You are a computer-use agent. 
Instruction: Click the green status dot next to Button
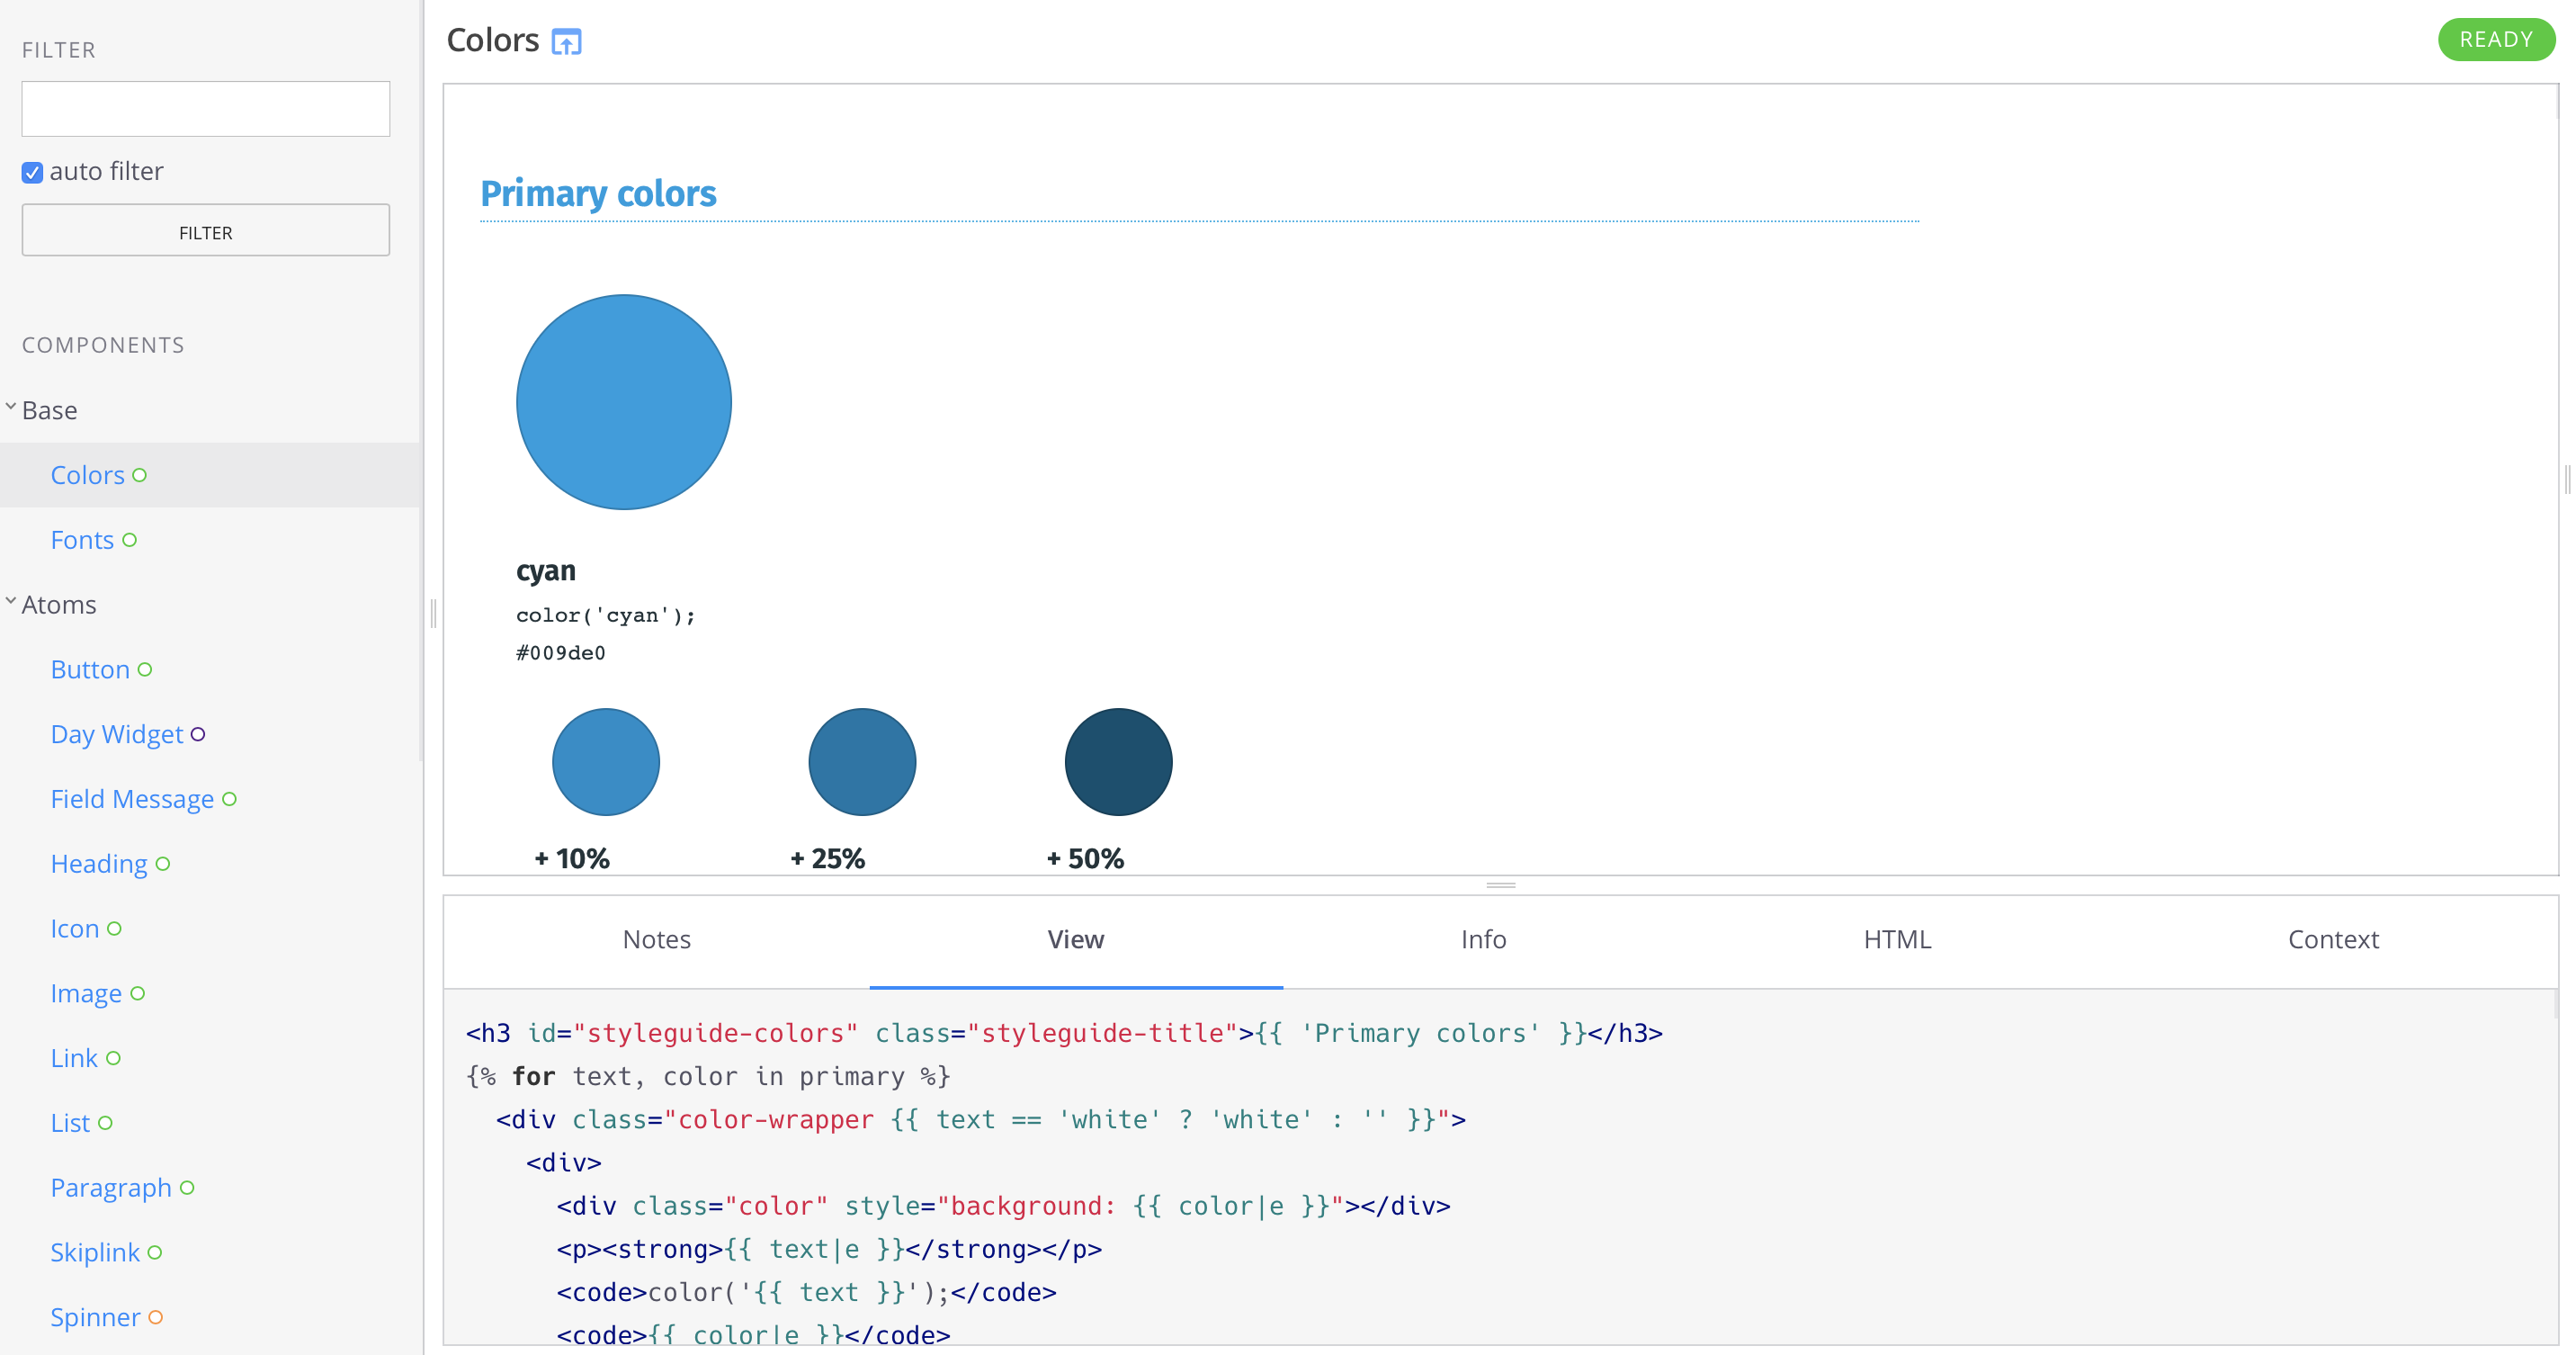145,670
